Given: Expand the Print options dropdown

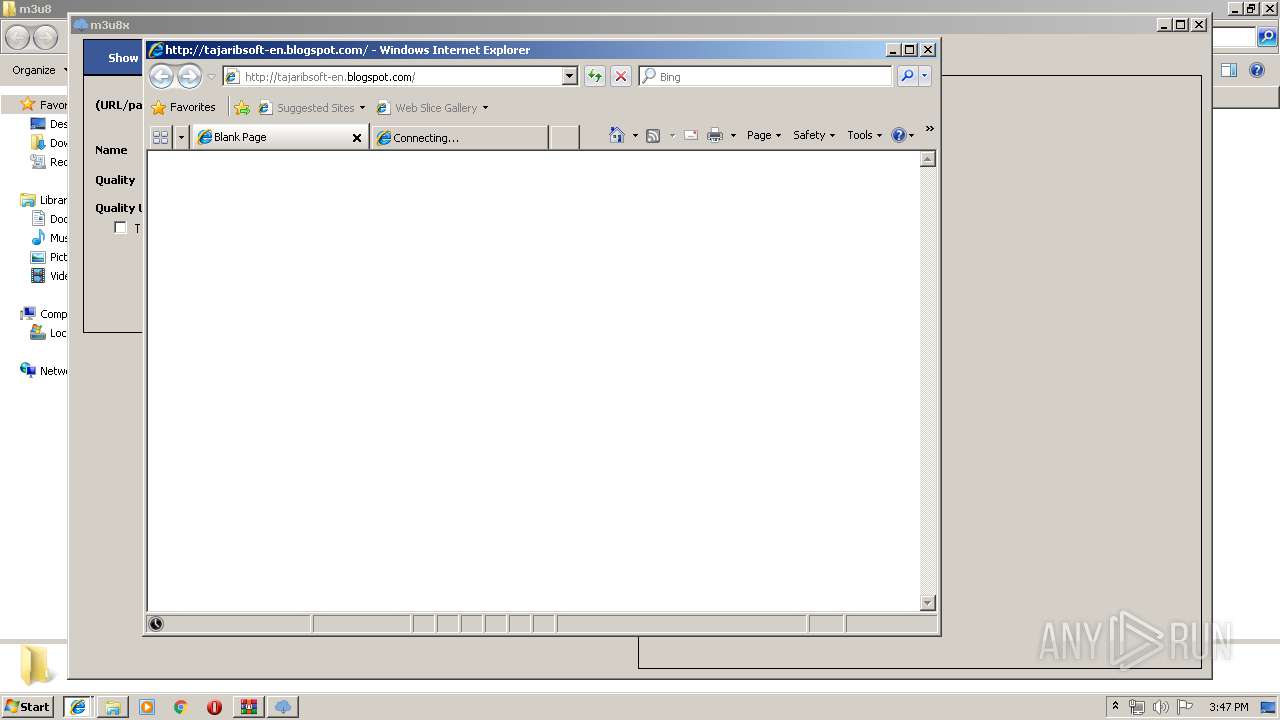Looking at the screenshot, I should (x=733, y=136).
